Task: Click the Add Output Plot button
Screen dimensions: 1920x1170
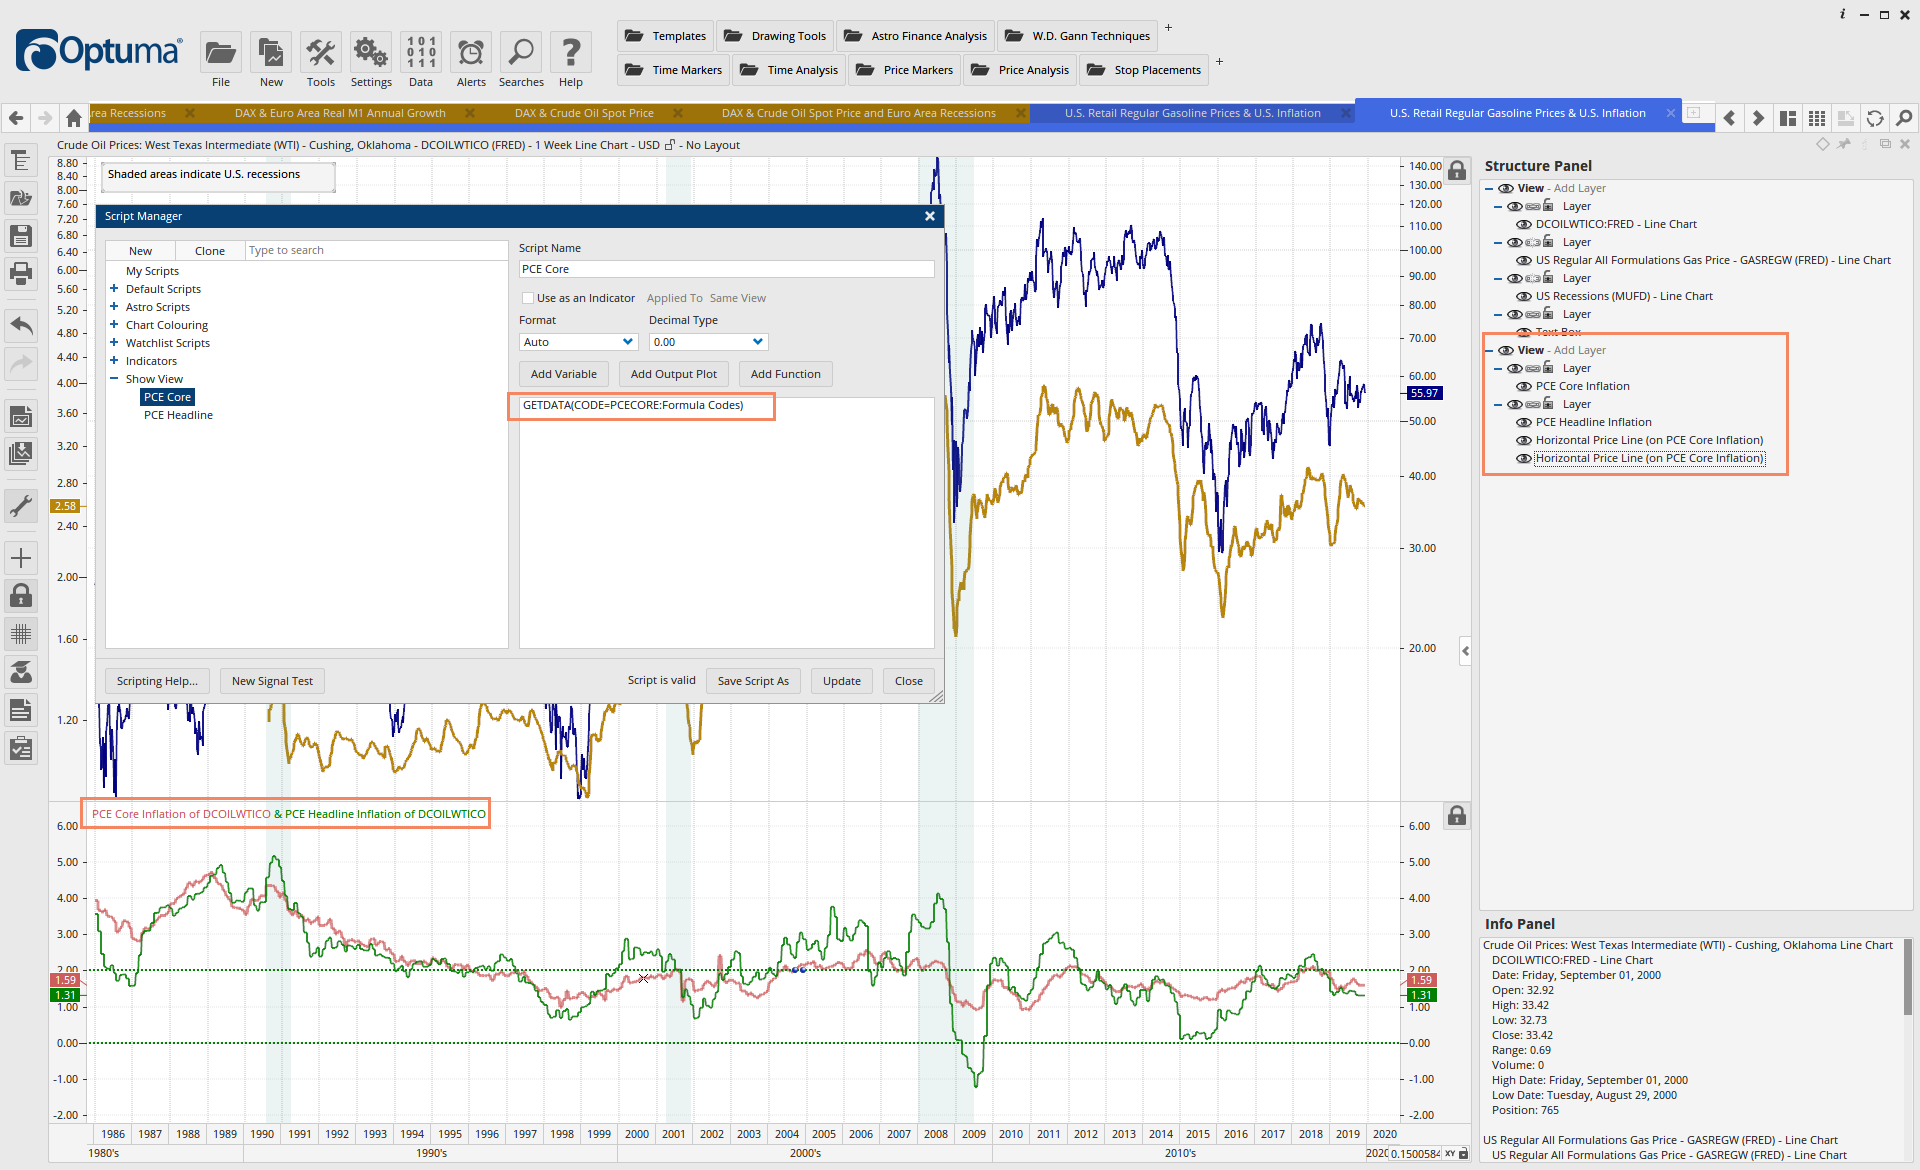Action: 673,374
